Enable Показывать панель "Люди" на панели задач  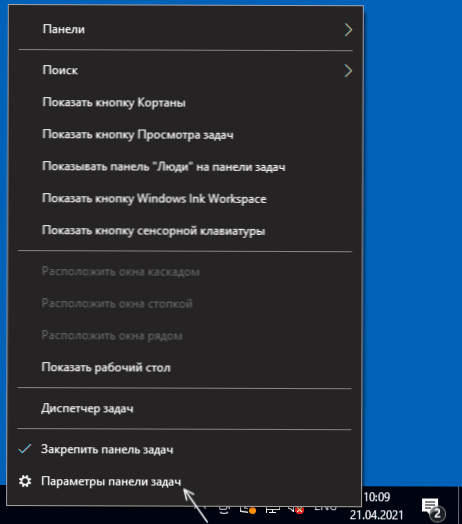pos(185,166)
